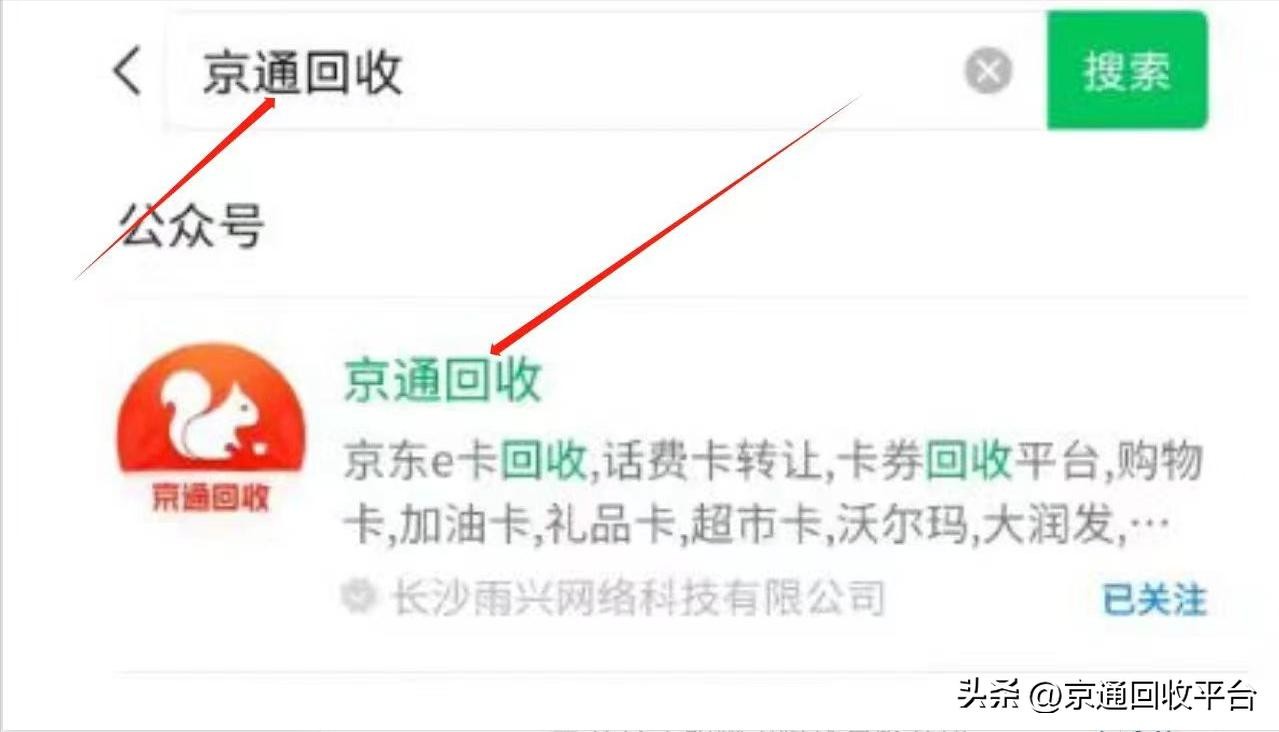Tap the 已关注 follow status

coord(1155,600)
